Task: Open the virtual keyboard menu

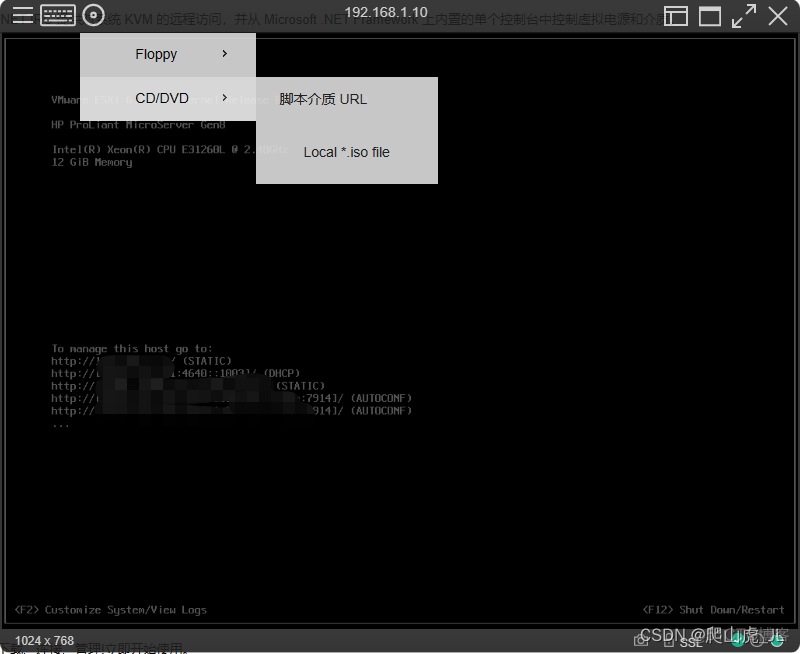Action: 58,15
